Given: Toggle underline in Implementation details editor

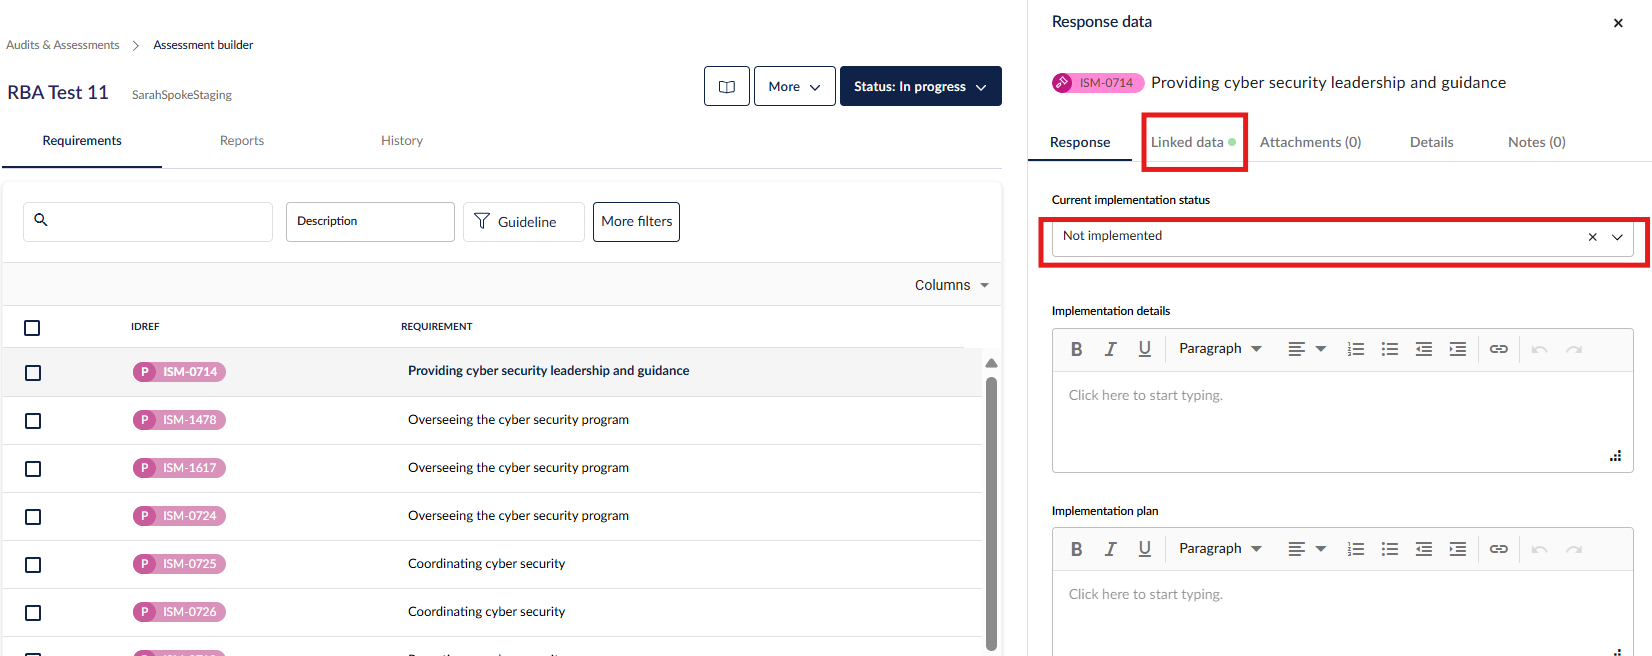Looking at the screenshot, I should coord(1145,349).
